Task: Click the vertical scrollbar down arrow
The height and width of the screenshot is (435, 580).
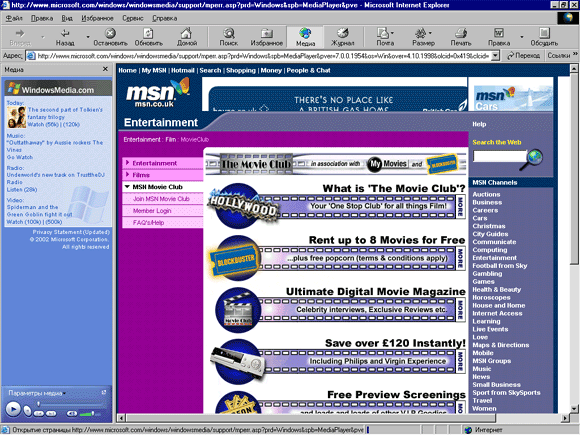Action: pyautogui.click(x=574, y=408)
